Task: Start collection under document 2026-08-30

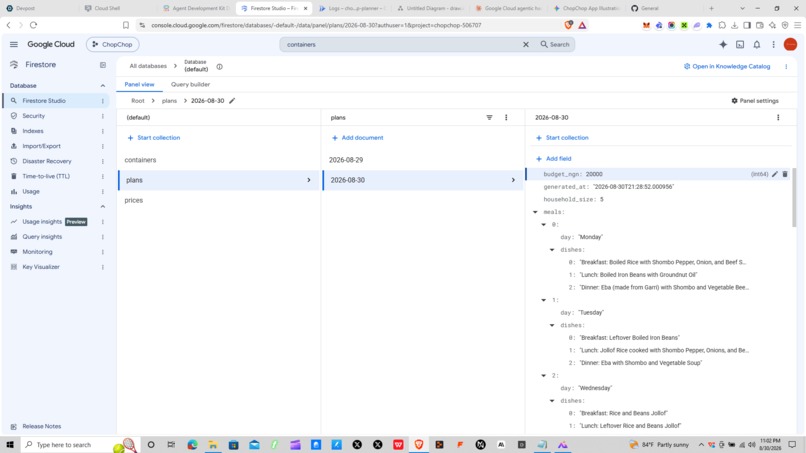Action: click(x=562, y=138)
